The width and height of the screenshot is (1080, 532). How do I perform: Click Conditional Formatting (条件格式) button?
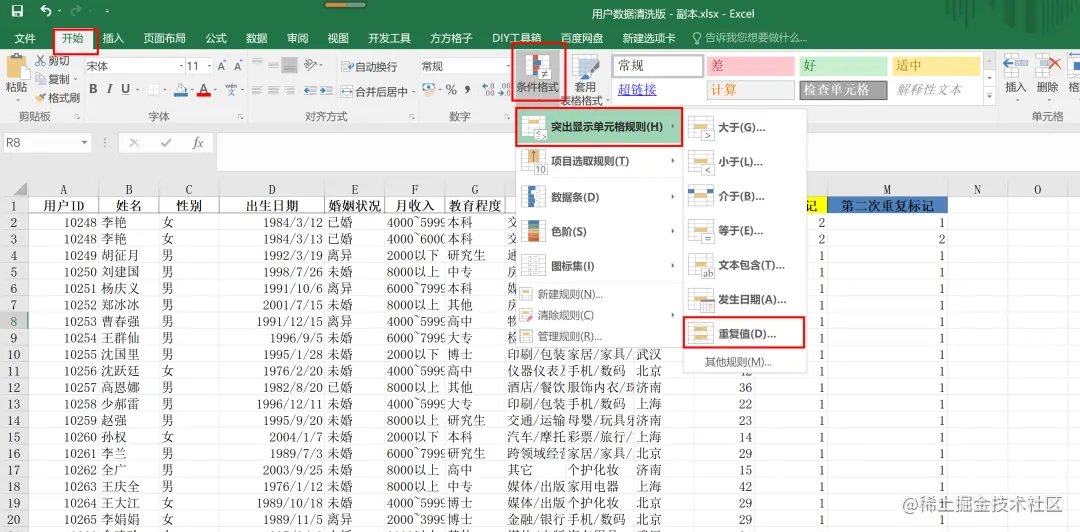point(537,71)
